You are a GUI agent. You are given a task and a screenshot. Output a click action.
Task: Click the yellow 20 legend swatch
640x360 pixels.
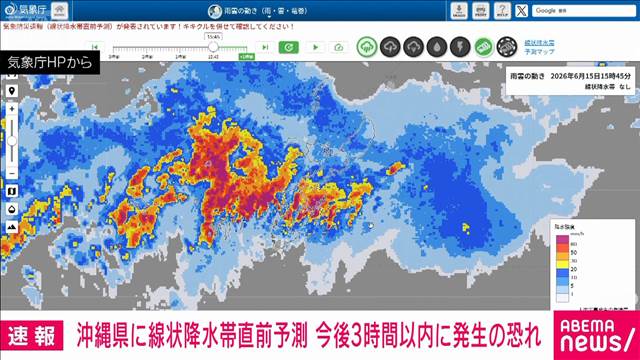562,264
